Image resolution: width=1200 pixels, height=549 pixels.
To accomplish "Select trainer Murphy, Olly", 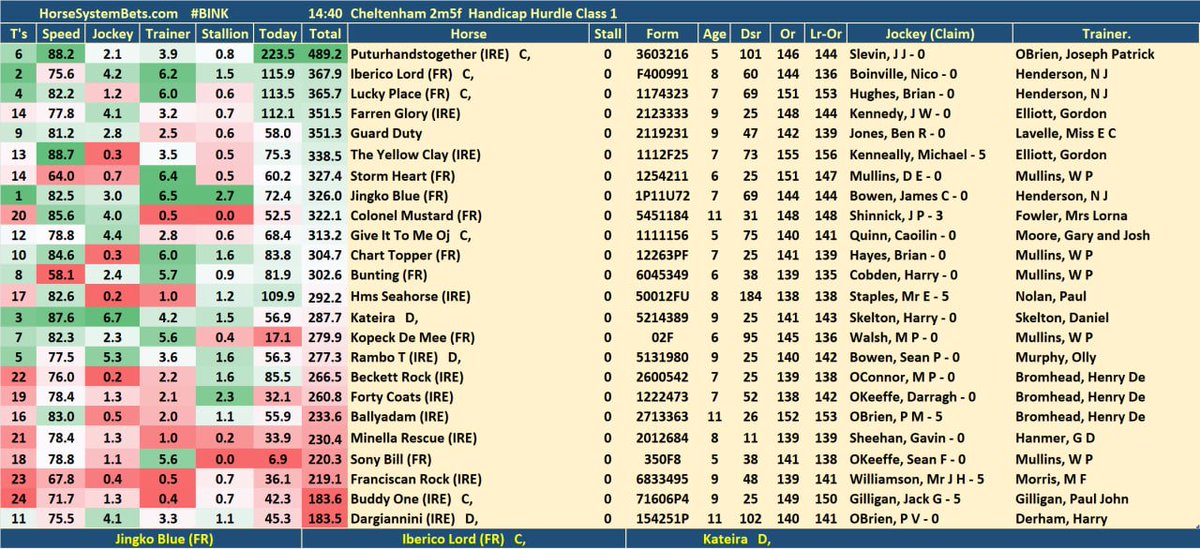I will click(x=1054, y=357).
